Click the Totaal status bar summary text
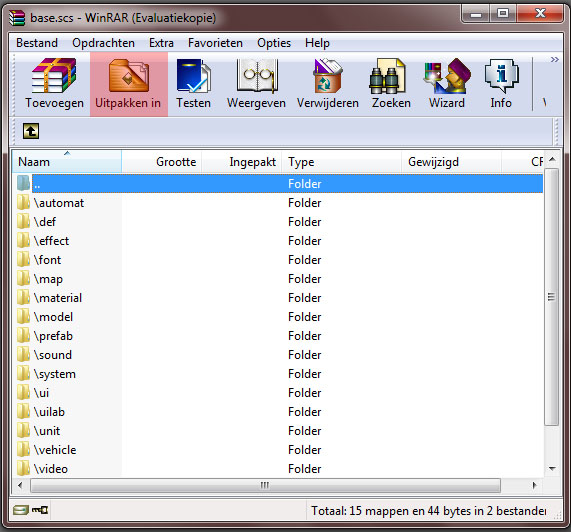571x532 pixels. pos(428,511)
